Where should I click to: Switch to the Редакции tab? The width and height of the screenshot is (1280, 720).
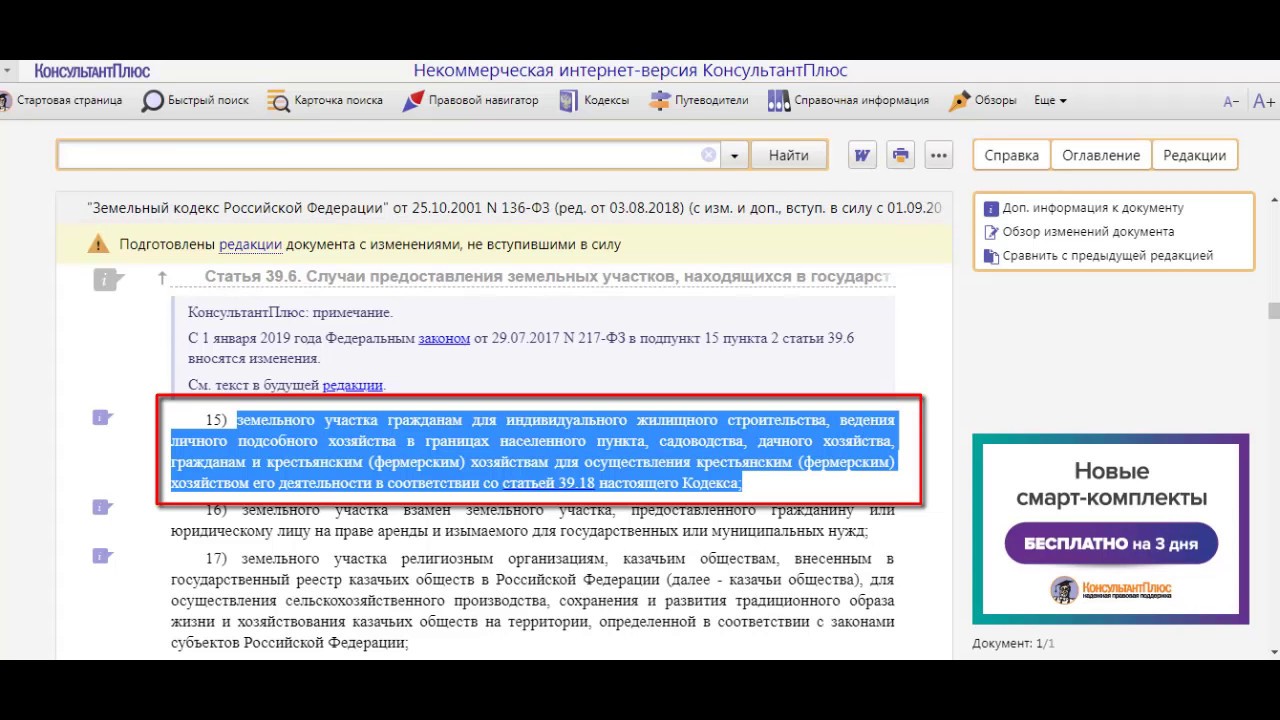point(1194,155)
